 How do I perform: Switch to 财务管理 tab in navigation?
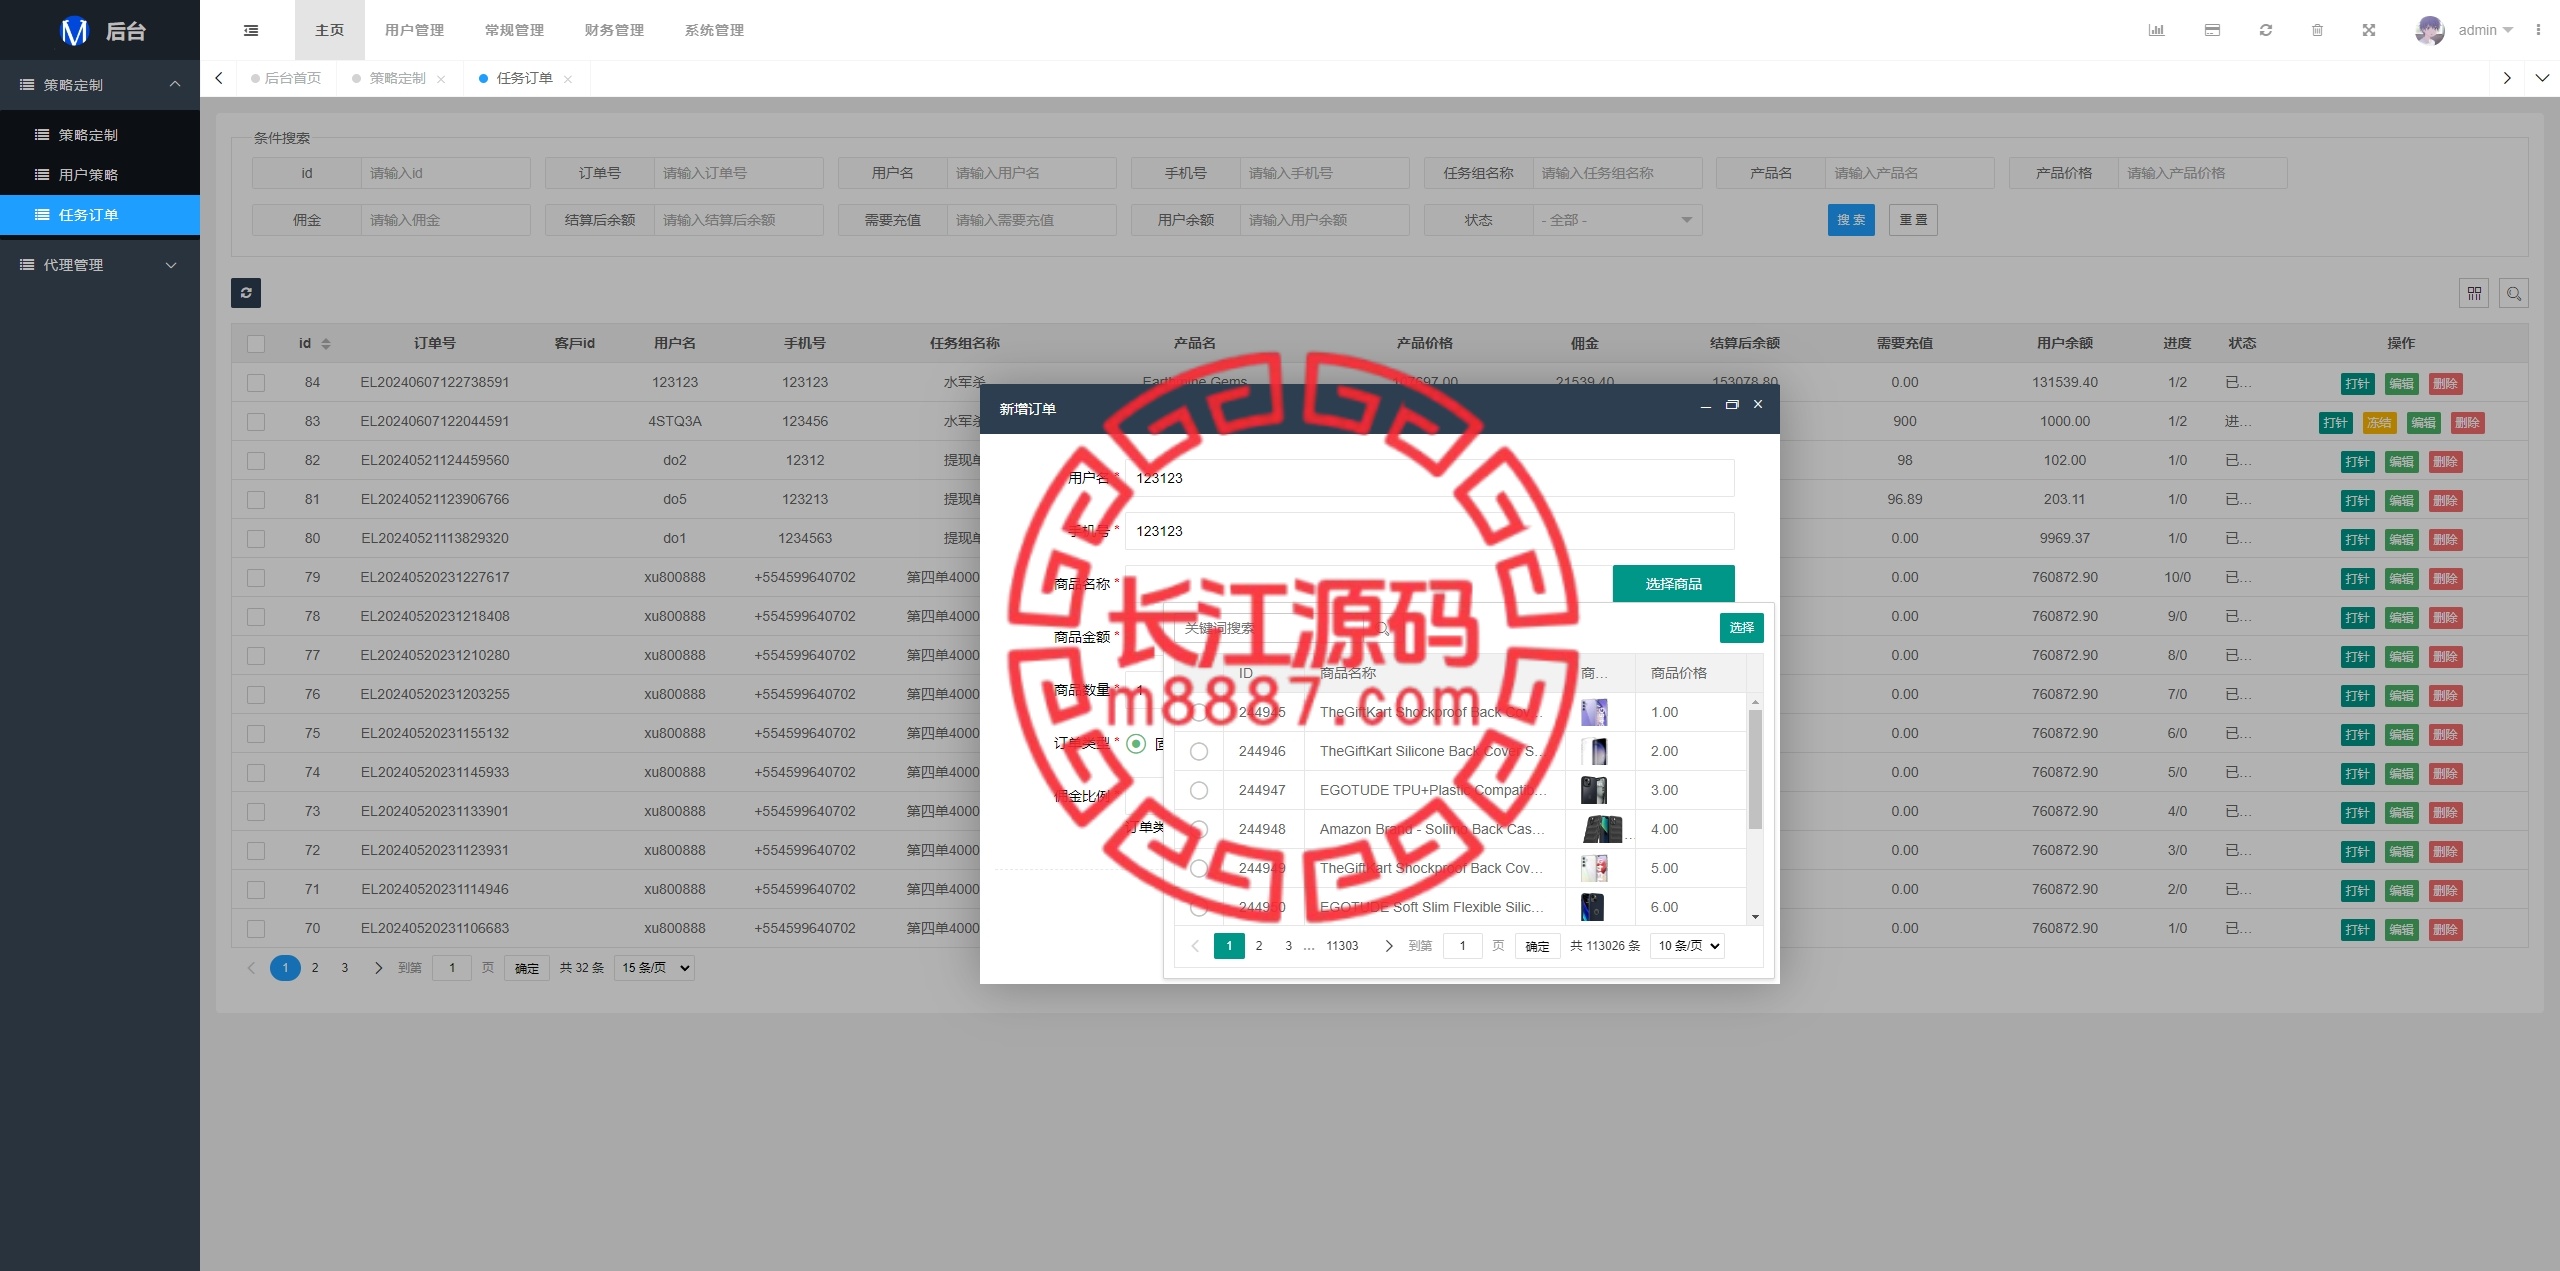pos(614,28)
